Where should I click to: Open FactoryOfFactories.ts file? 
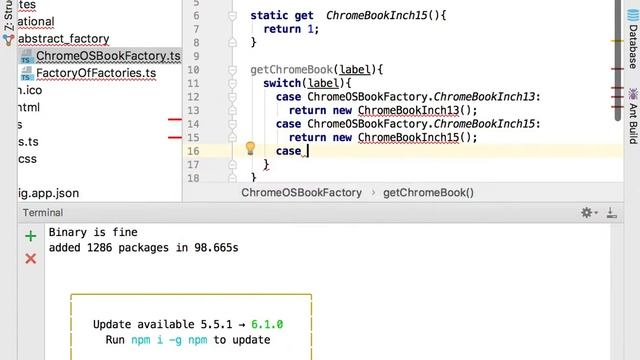coord(96,73)
